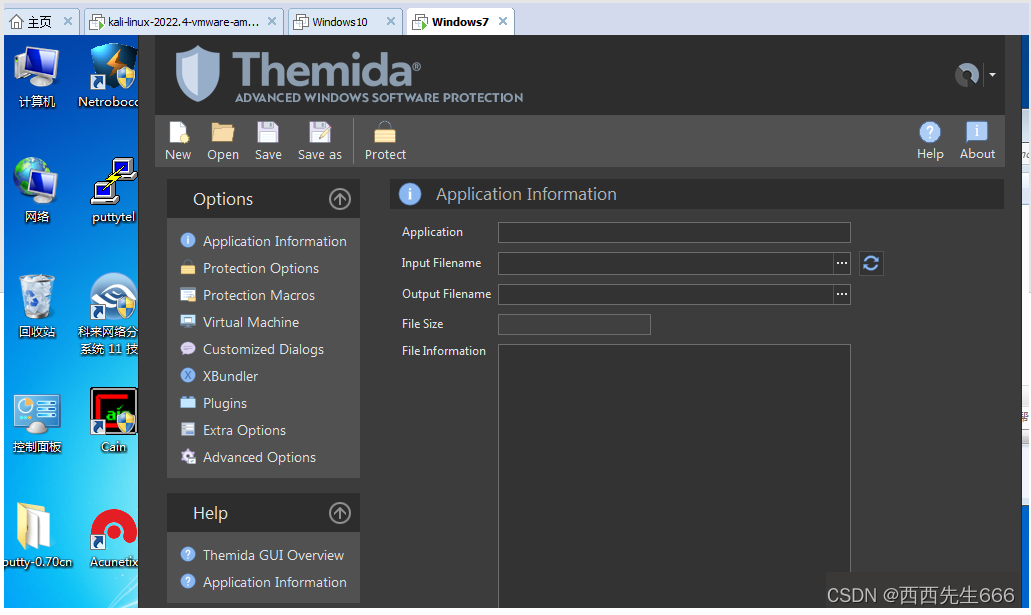The image size is (1031, 615).
Task: Click the File Size field
Action: coord(574,324)
